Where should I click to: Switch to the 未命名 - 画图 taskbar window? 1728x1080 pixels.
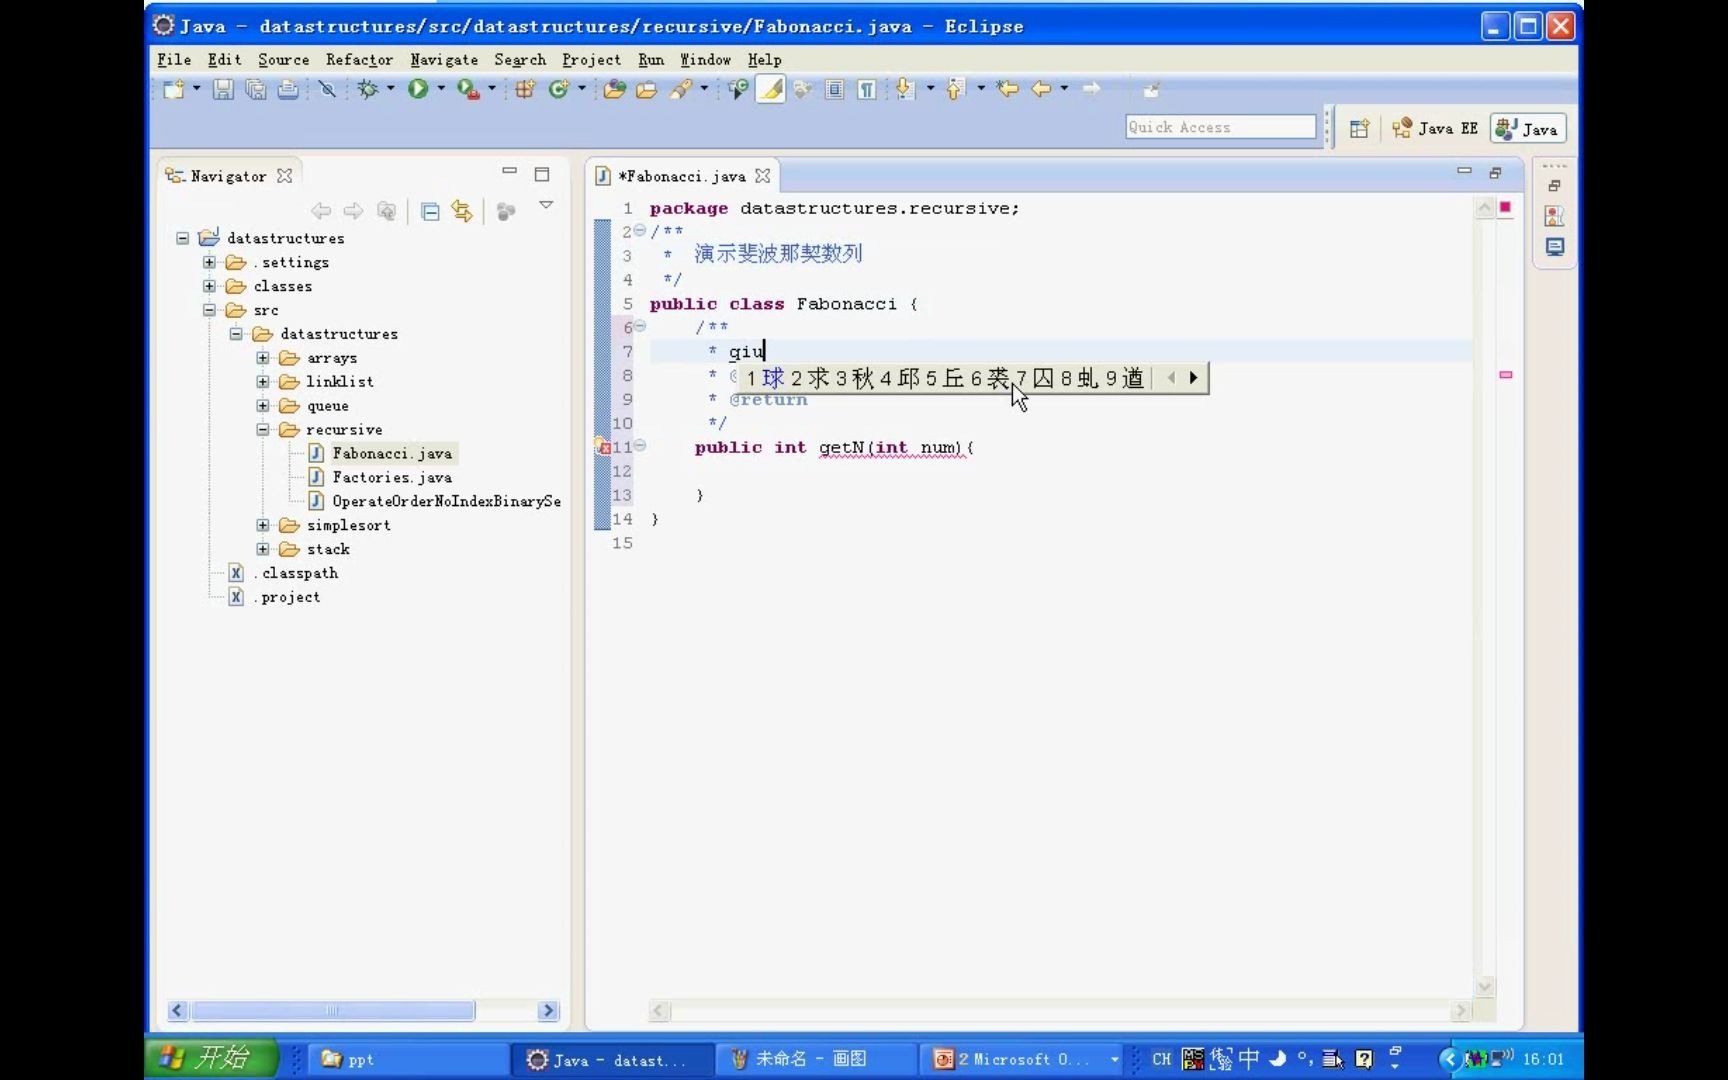pos(815,1059)
